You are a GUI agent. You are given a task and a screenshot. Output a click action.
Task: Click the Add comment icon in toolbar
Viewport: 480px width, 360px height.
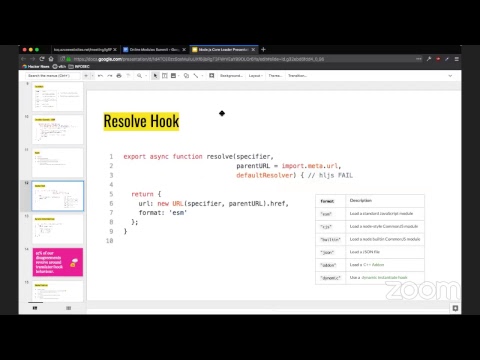click(x=212, y=76)
